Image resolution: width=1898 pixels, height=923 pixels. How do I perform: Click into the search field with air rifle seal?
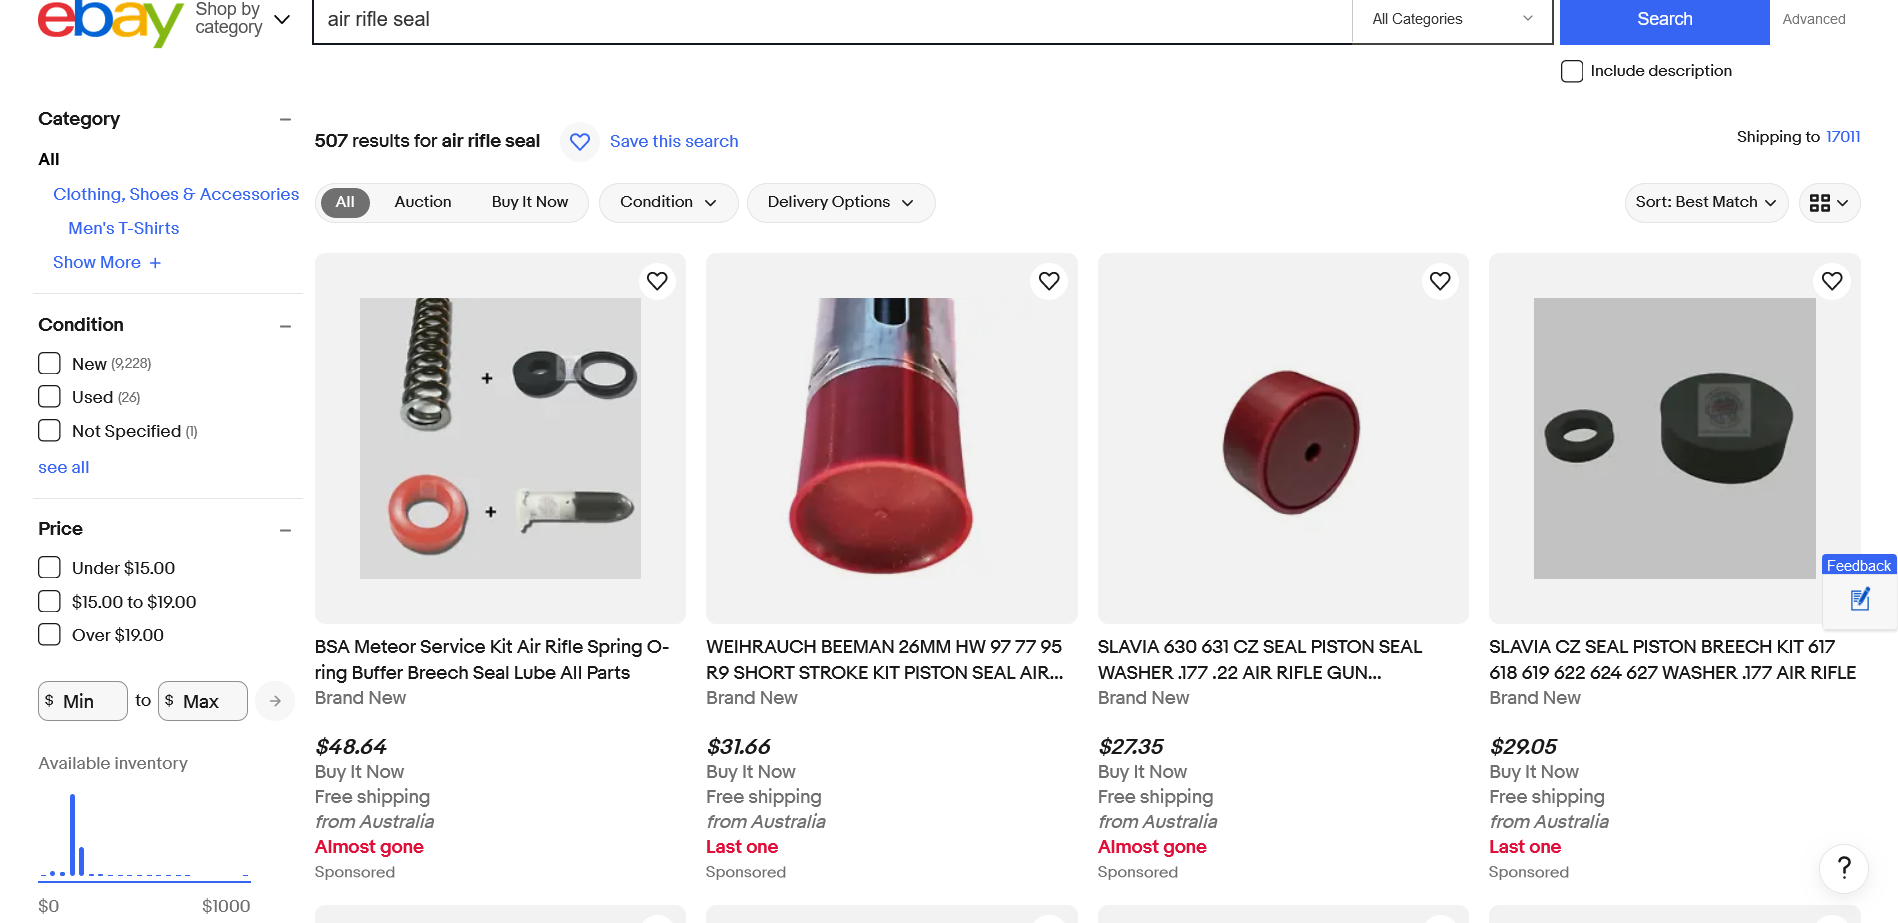[x=832, y=20]
